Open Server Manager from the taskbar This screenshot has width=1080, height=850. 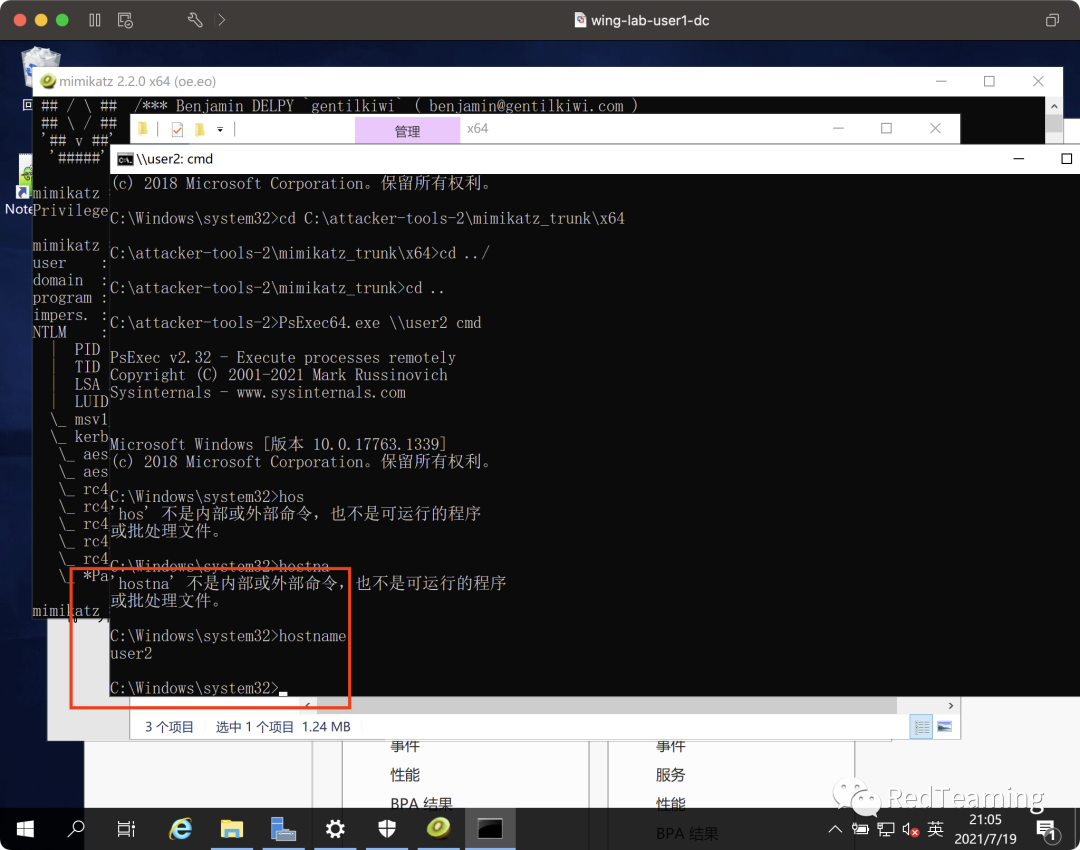283,829
